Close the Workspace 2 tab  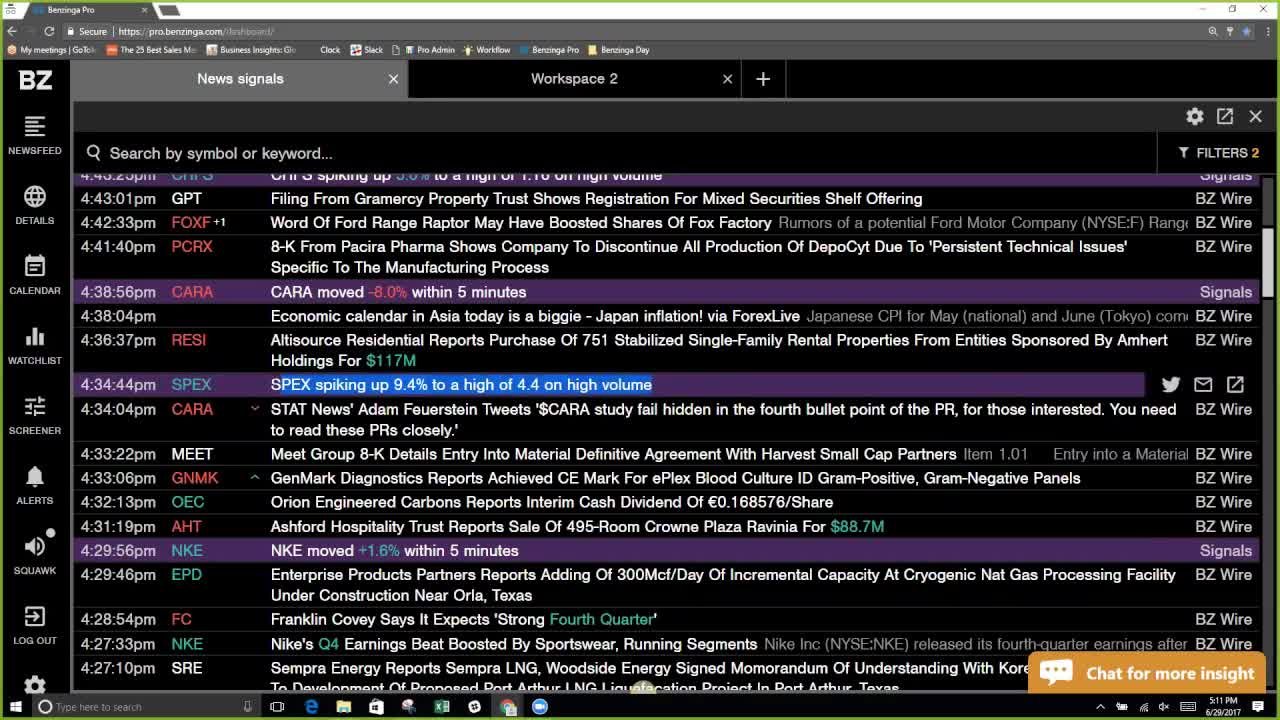pyautogui.click(x=727, y=79)
